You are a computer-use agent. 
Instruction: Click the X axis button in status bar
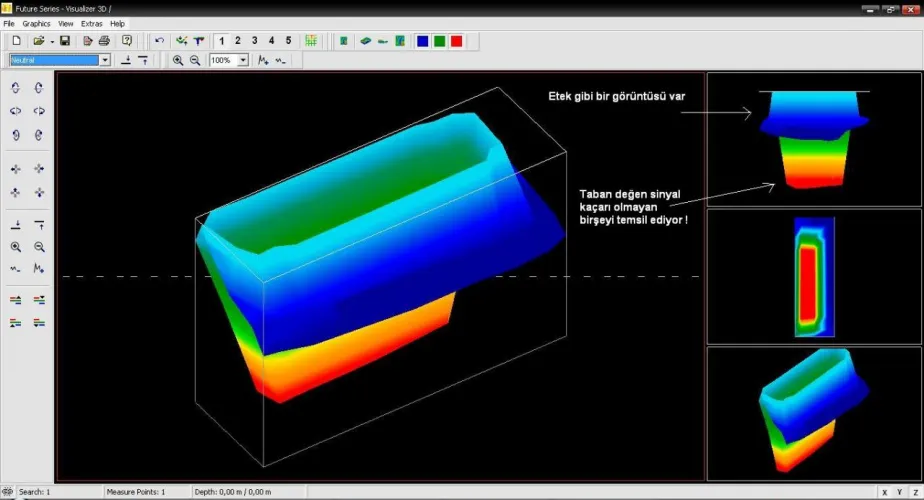[x=884, y=492]
